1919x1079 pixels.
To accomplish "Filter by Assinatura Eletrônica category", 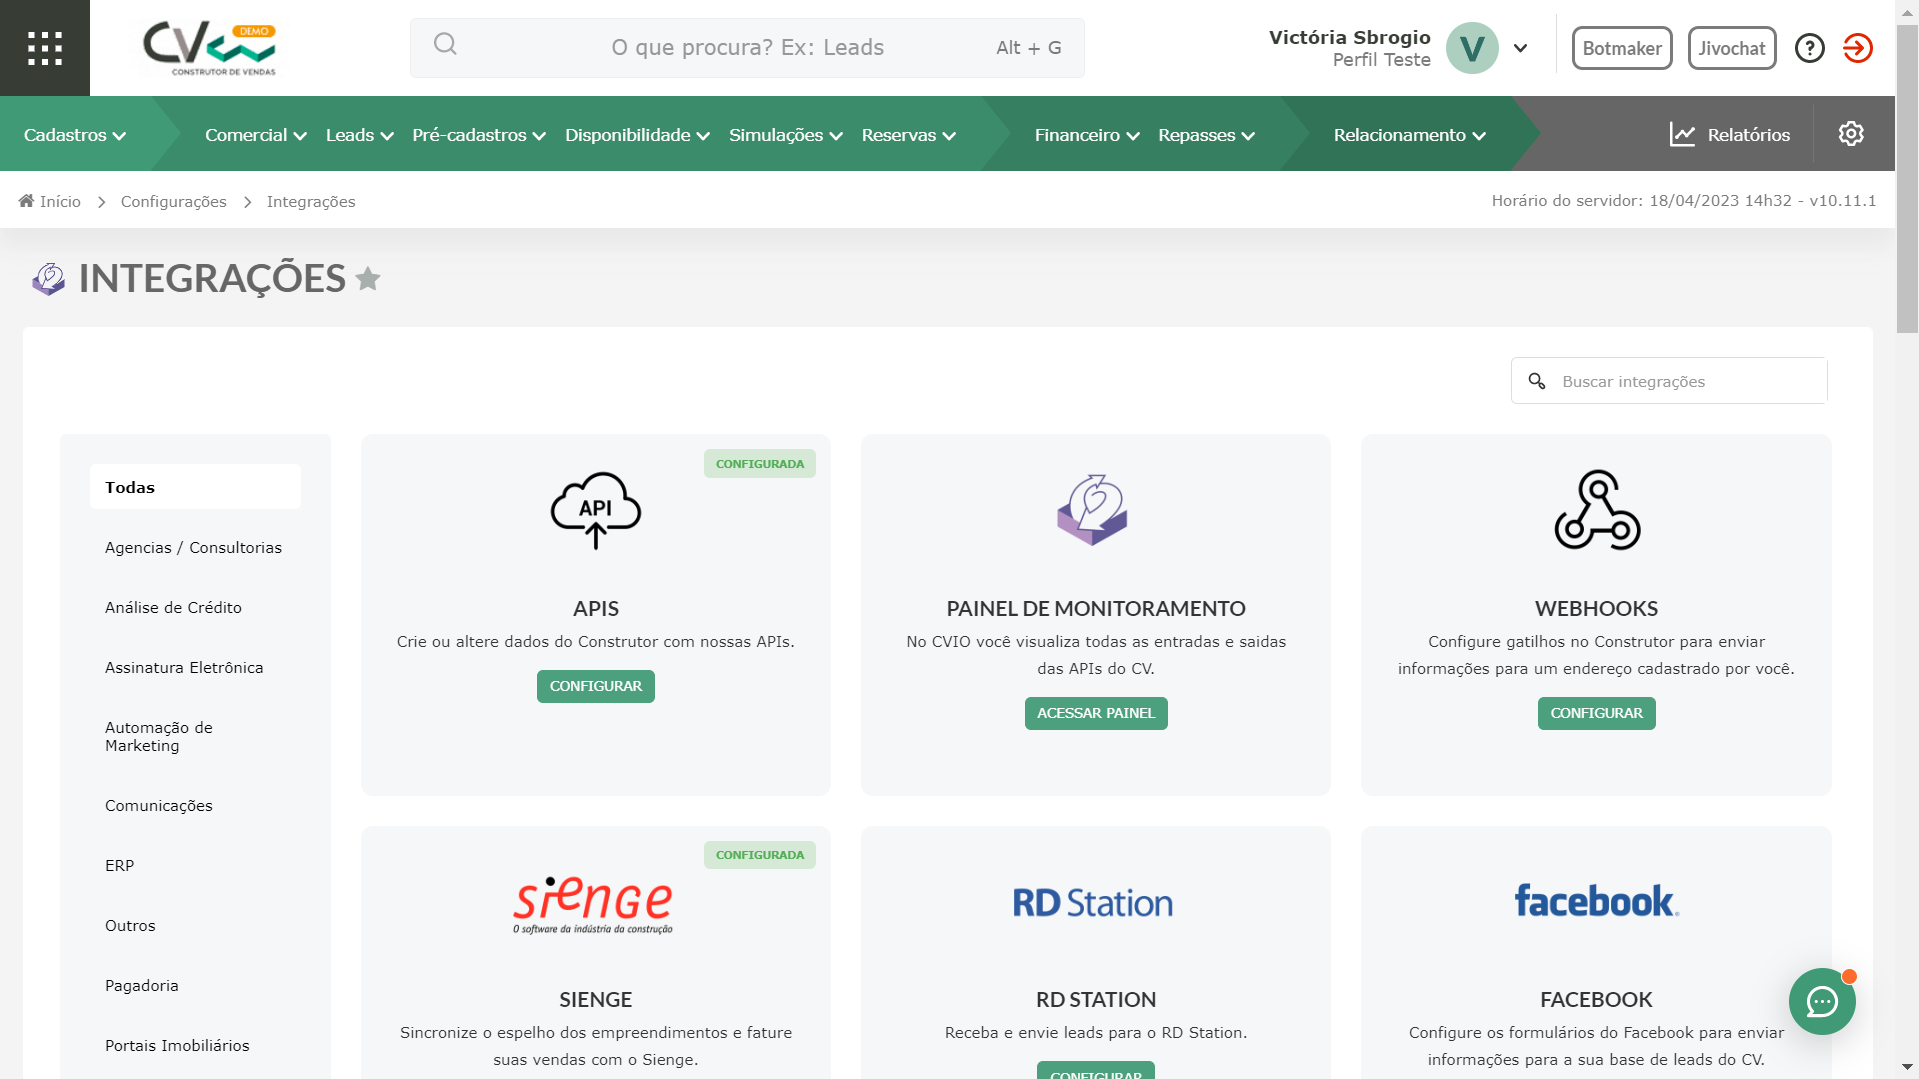I will point(184,668).
